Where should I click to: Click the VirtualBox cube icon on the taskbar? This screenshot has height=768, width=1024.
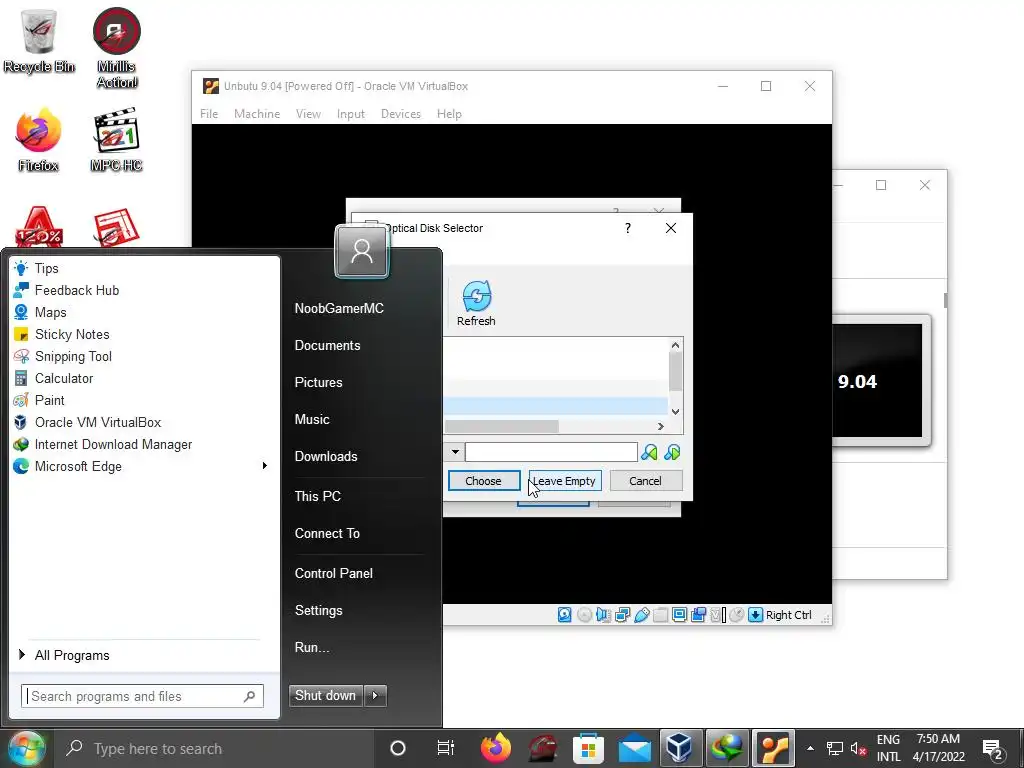[x=680, y=748]
